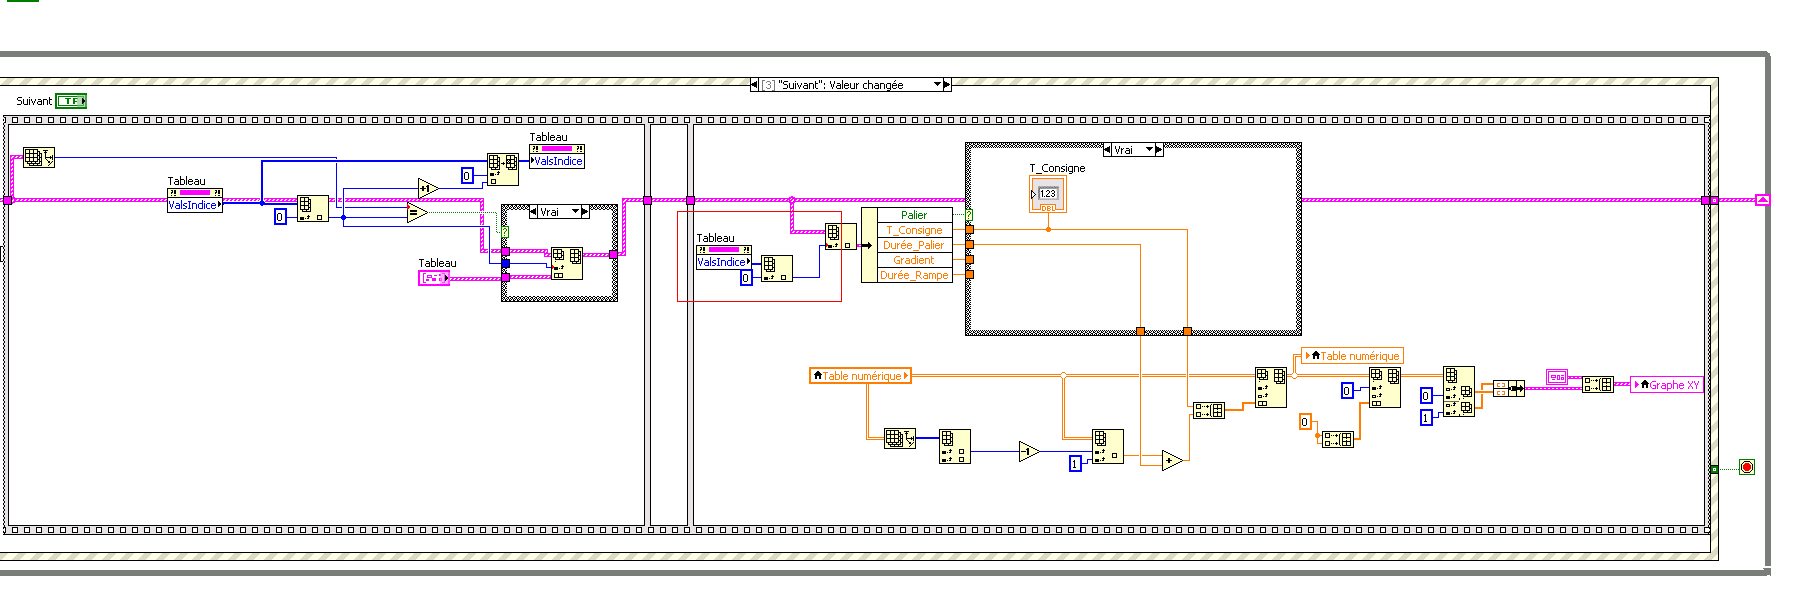
Task: Click blue 1 constant near Decrement output
Action: click(x=1075, y=464)
